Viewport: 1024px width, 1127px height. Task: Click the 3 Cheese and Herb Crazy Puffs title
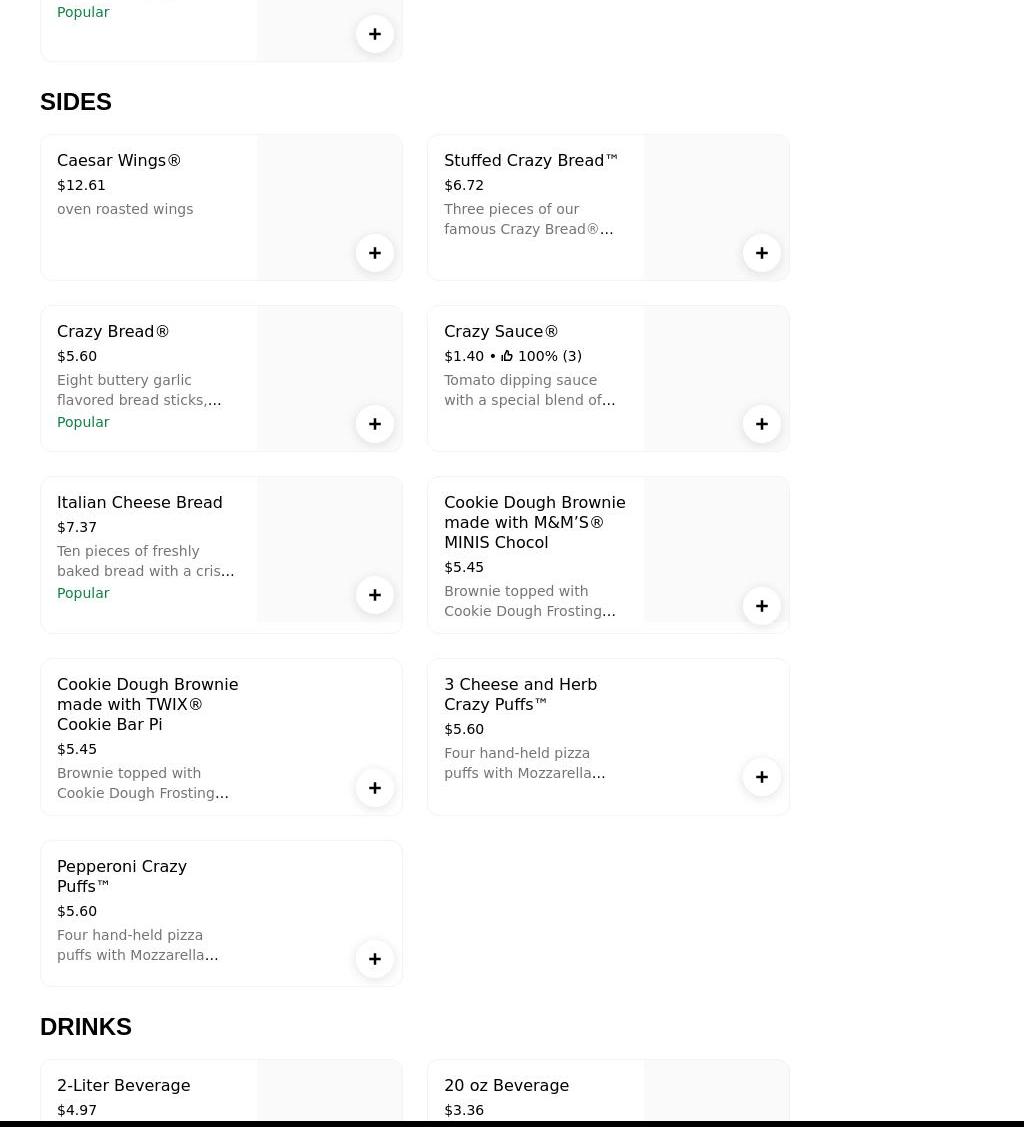click(x=520, y=694)
